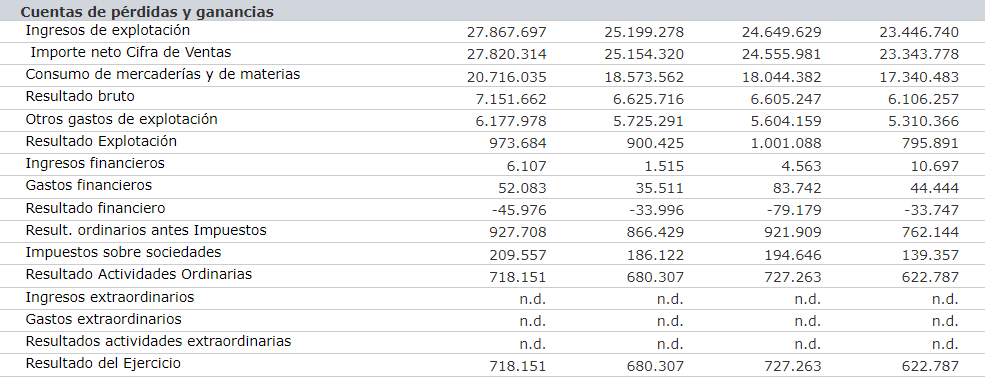
Task: Click the value 24.649.629
Action: point(781,32)
